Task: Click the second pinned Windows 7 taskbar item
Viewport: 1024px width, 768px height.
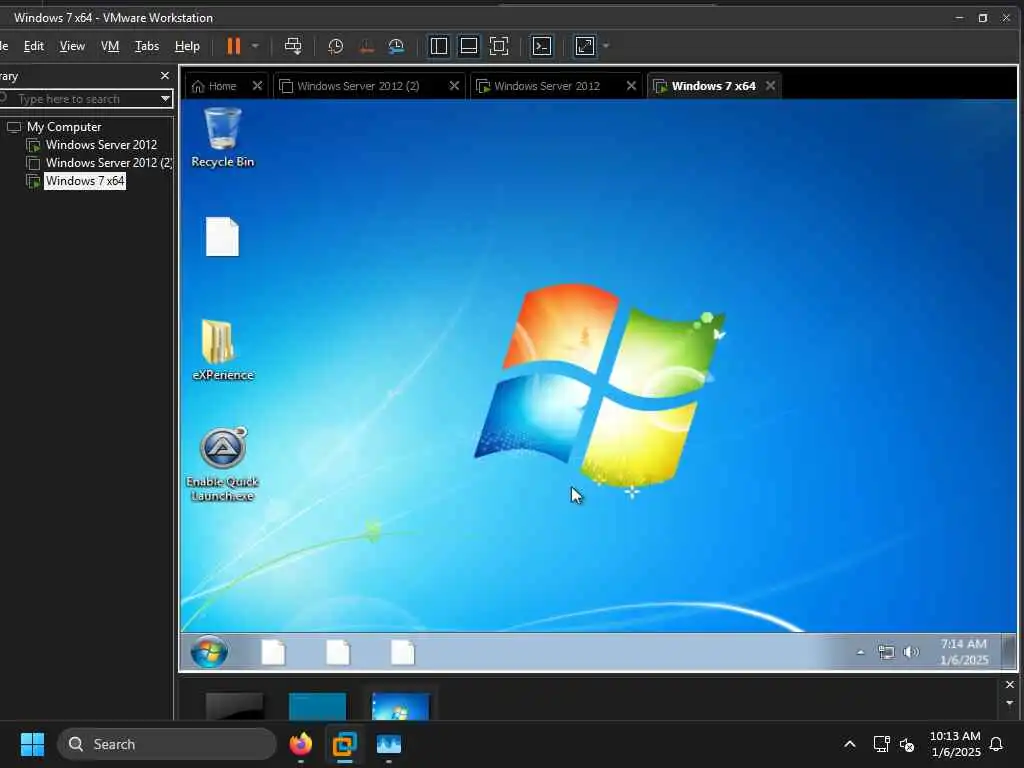Action: 338,652
